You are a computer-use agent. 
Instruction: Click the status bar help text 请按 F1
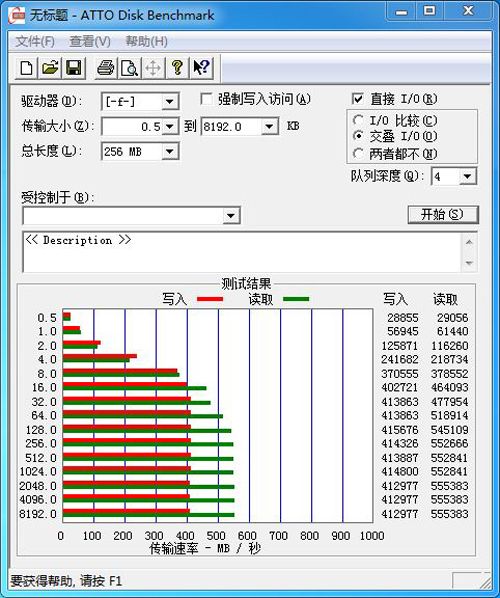tap(101, 581)
